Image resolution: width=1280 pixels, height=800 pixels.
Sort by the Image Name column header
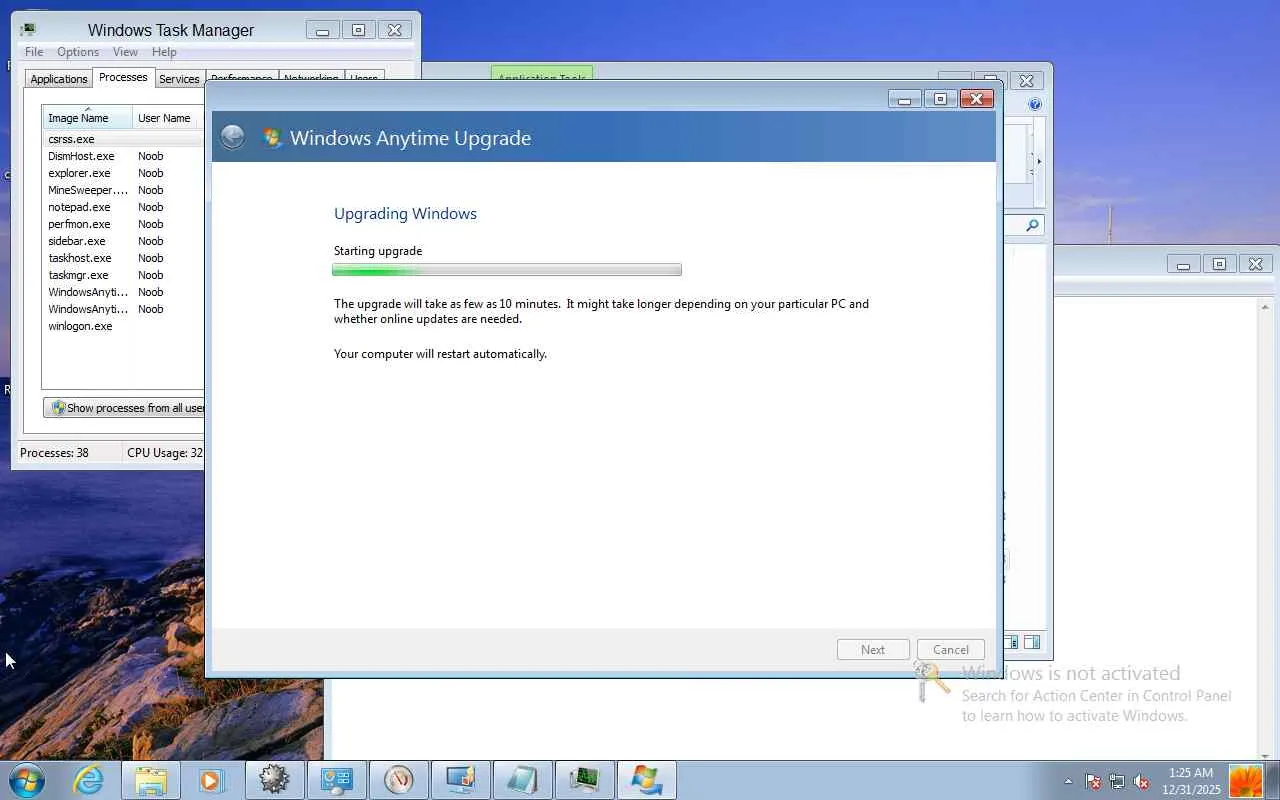(x=87, y=118)
